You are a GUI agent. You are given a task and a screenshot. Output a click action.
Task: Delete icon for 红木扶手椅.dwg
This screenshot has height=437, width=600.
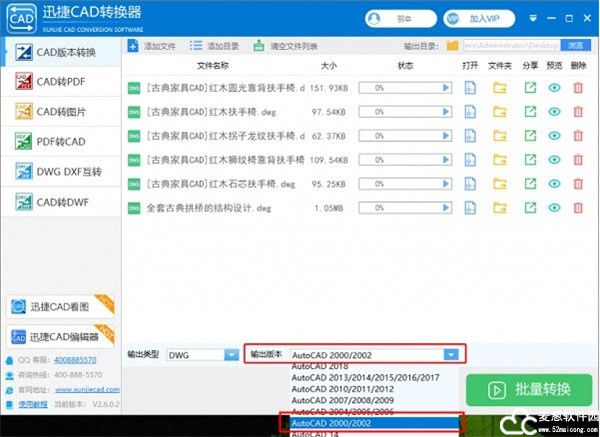pyautogui.click(x=578, y=112)
